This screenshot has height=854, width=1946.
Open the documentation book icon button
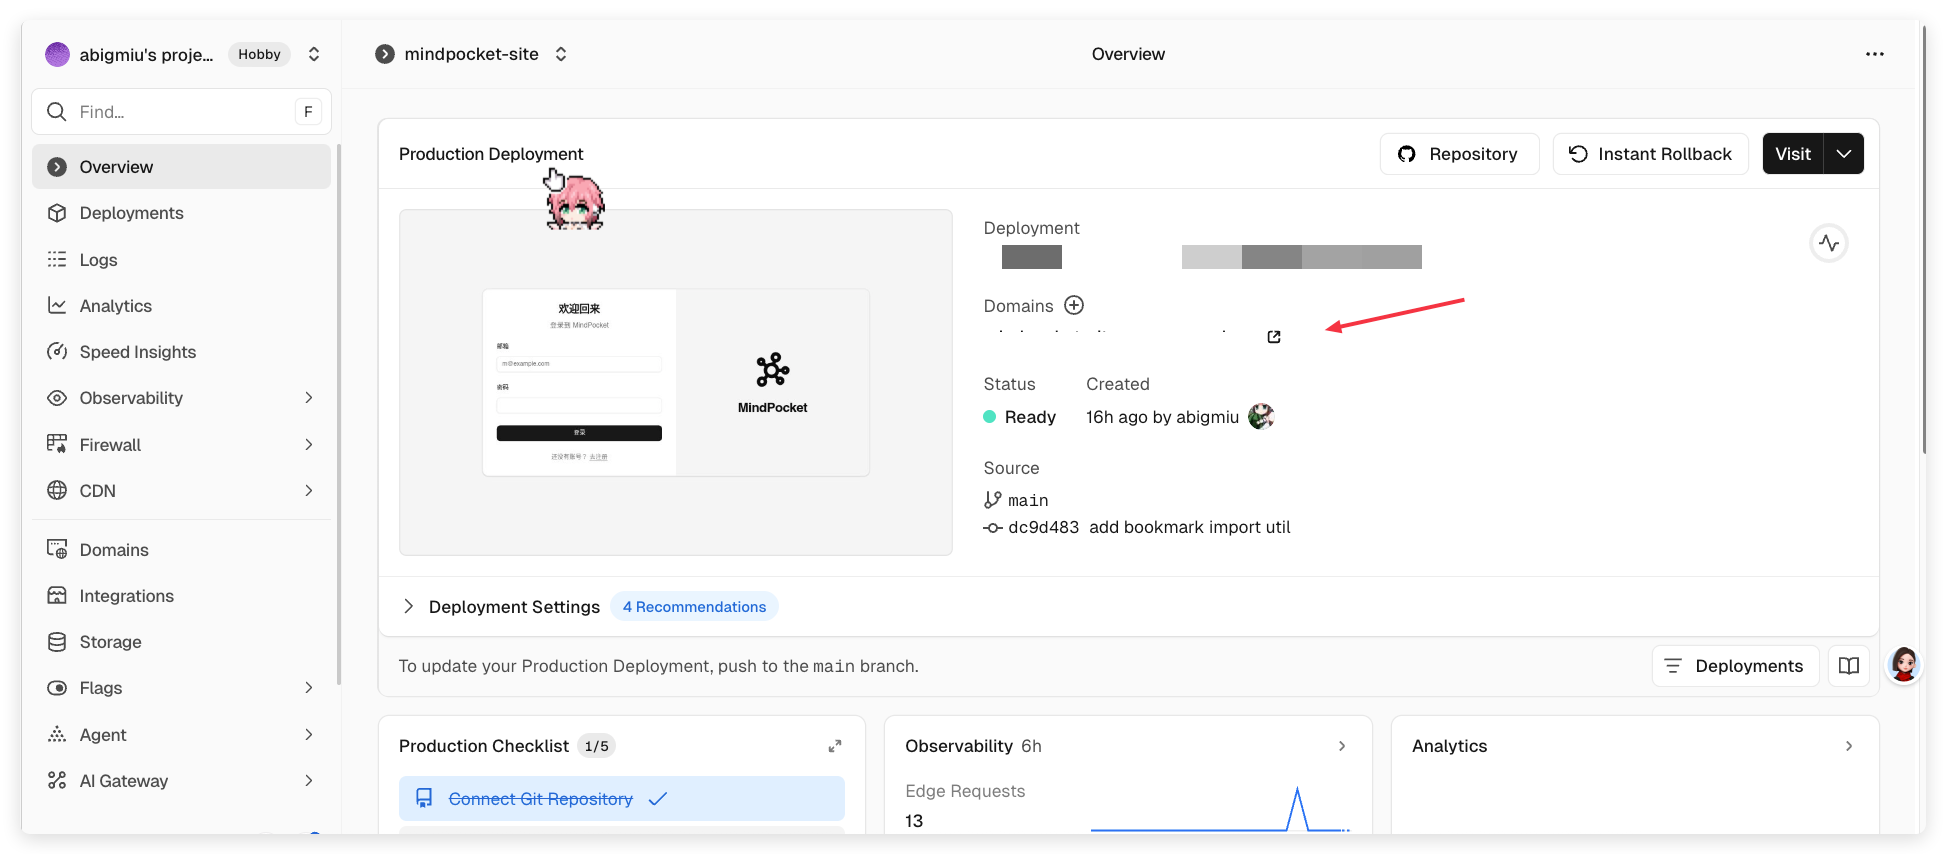pos(1848,666)
